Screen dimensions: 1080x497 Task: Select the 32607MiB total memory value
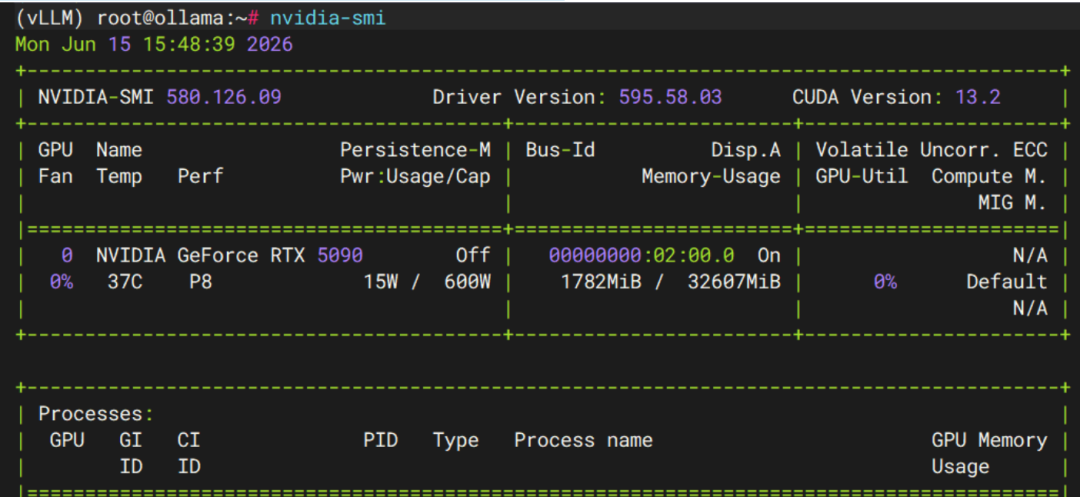click(x=734, y=282)
